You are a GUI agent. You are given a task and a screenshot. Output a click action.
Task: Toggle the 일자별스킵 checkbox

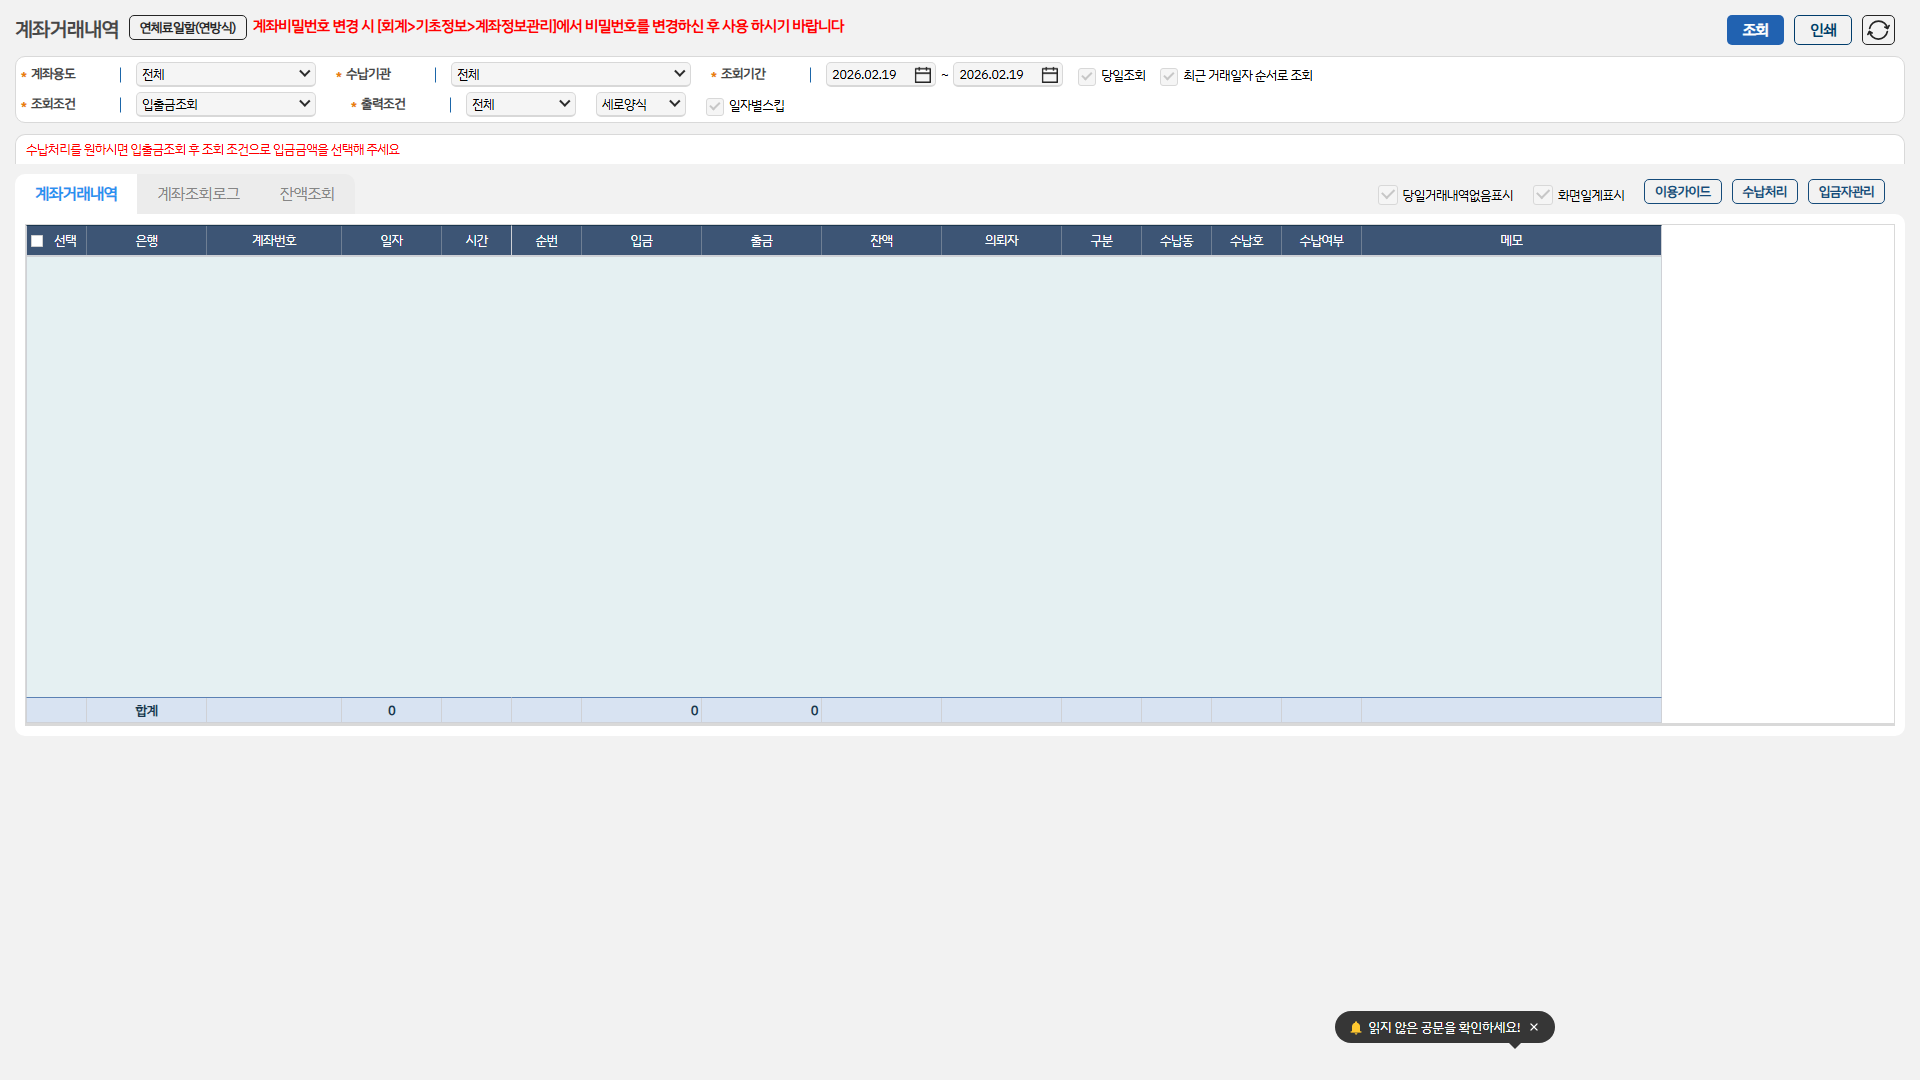[x=715, y=106]
